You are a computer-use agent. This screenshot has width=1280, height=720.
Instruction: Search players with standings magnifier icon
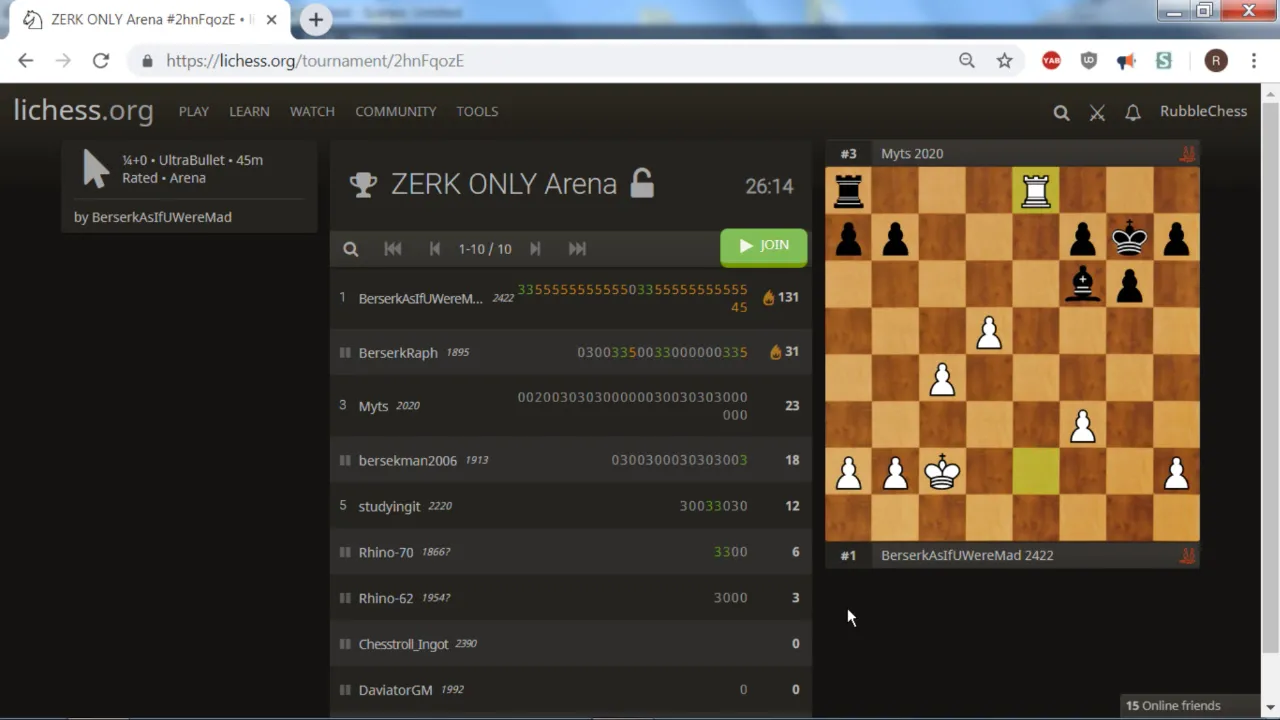(351, 249)
